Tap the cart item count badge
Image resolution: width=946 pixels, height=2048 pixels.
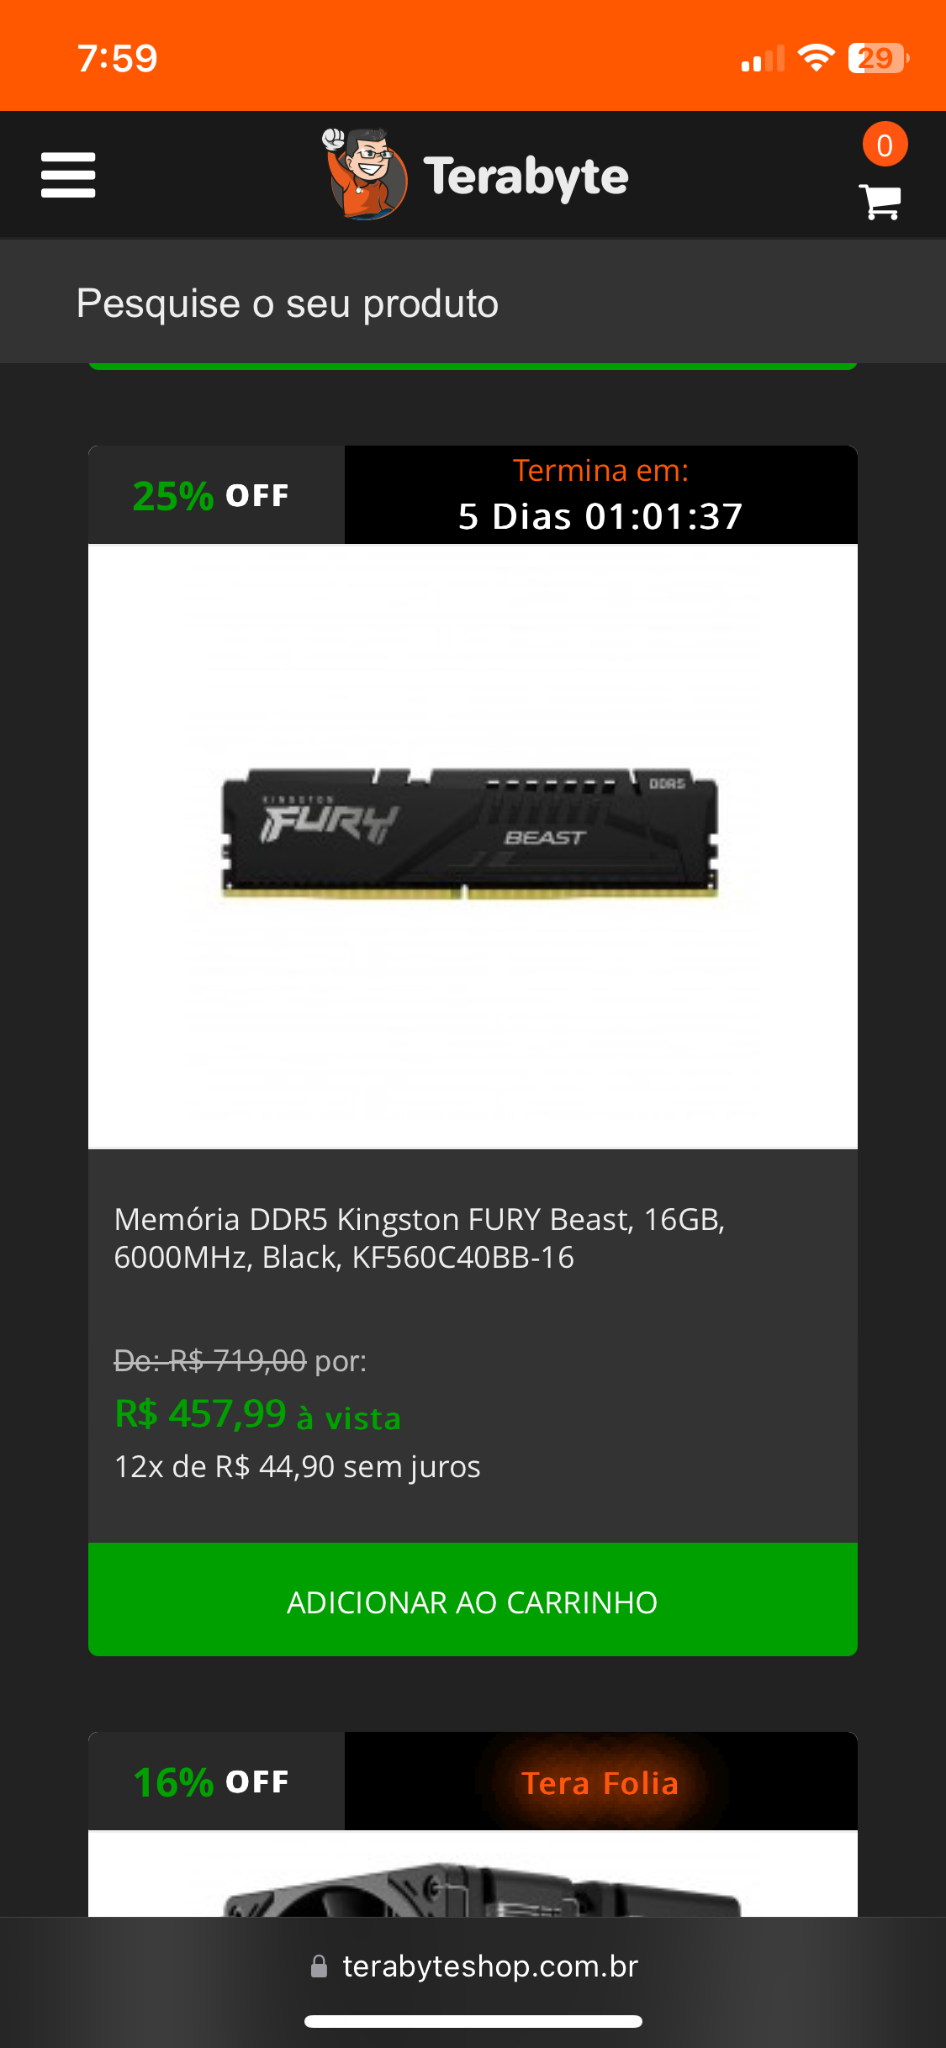coord(885,145)
